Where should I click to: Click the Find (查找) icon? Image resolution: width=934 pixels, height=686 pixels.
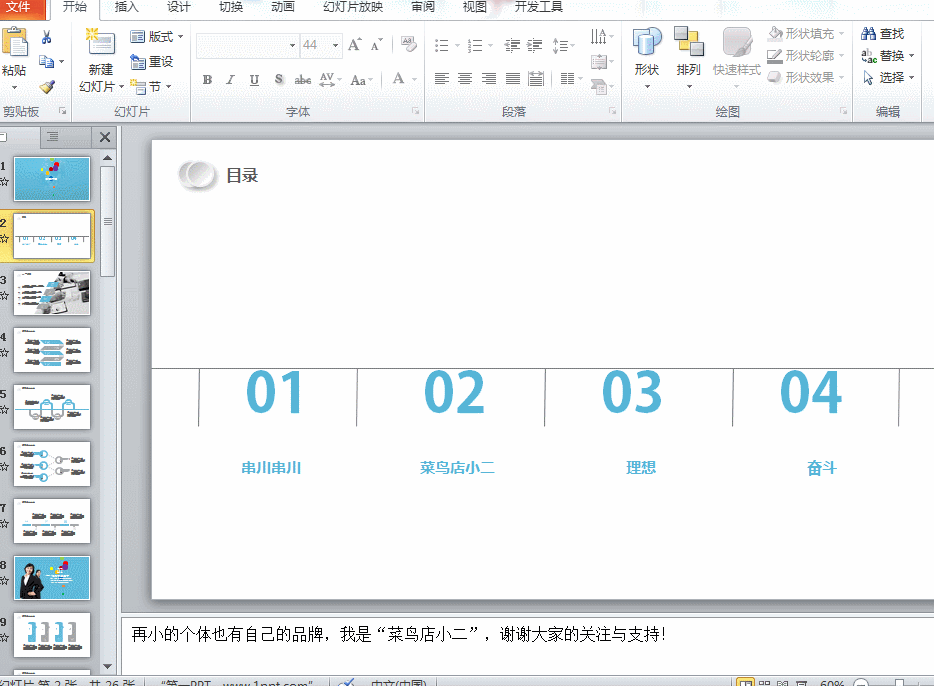[x=887, y=32]
